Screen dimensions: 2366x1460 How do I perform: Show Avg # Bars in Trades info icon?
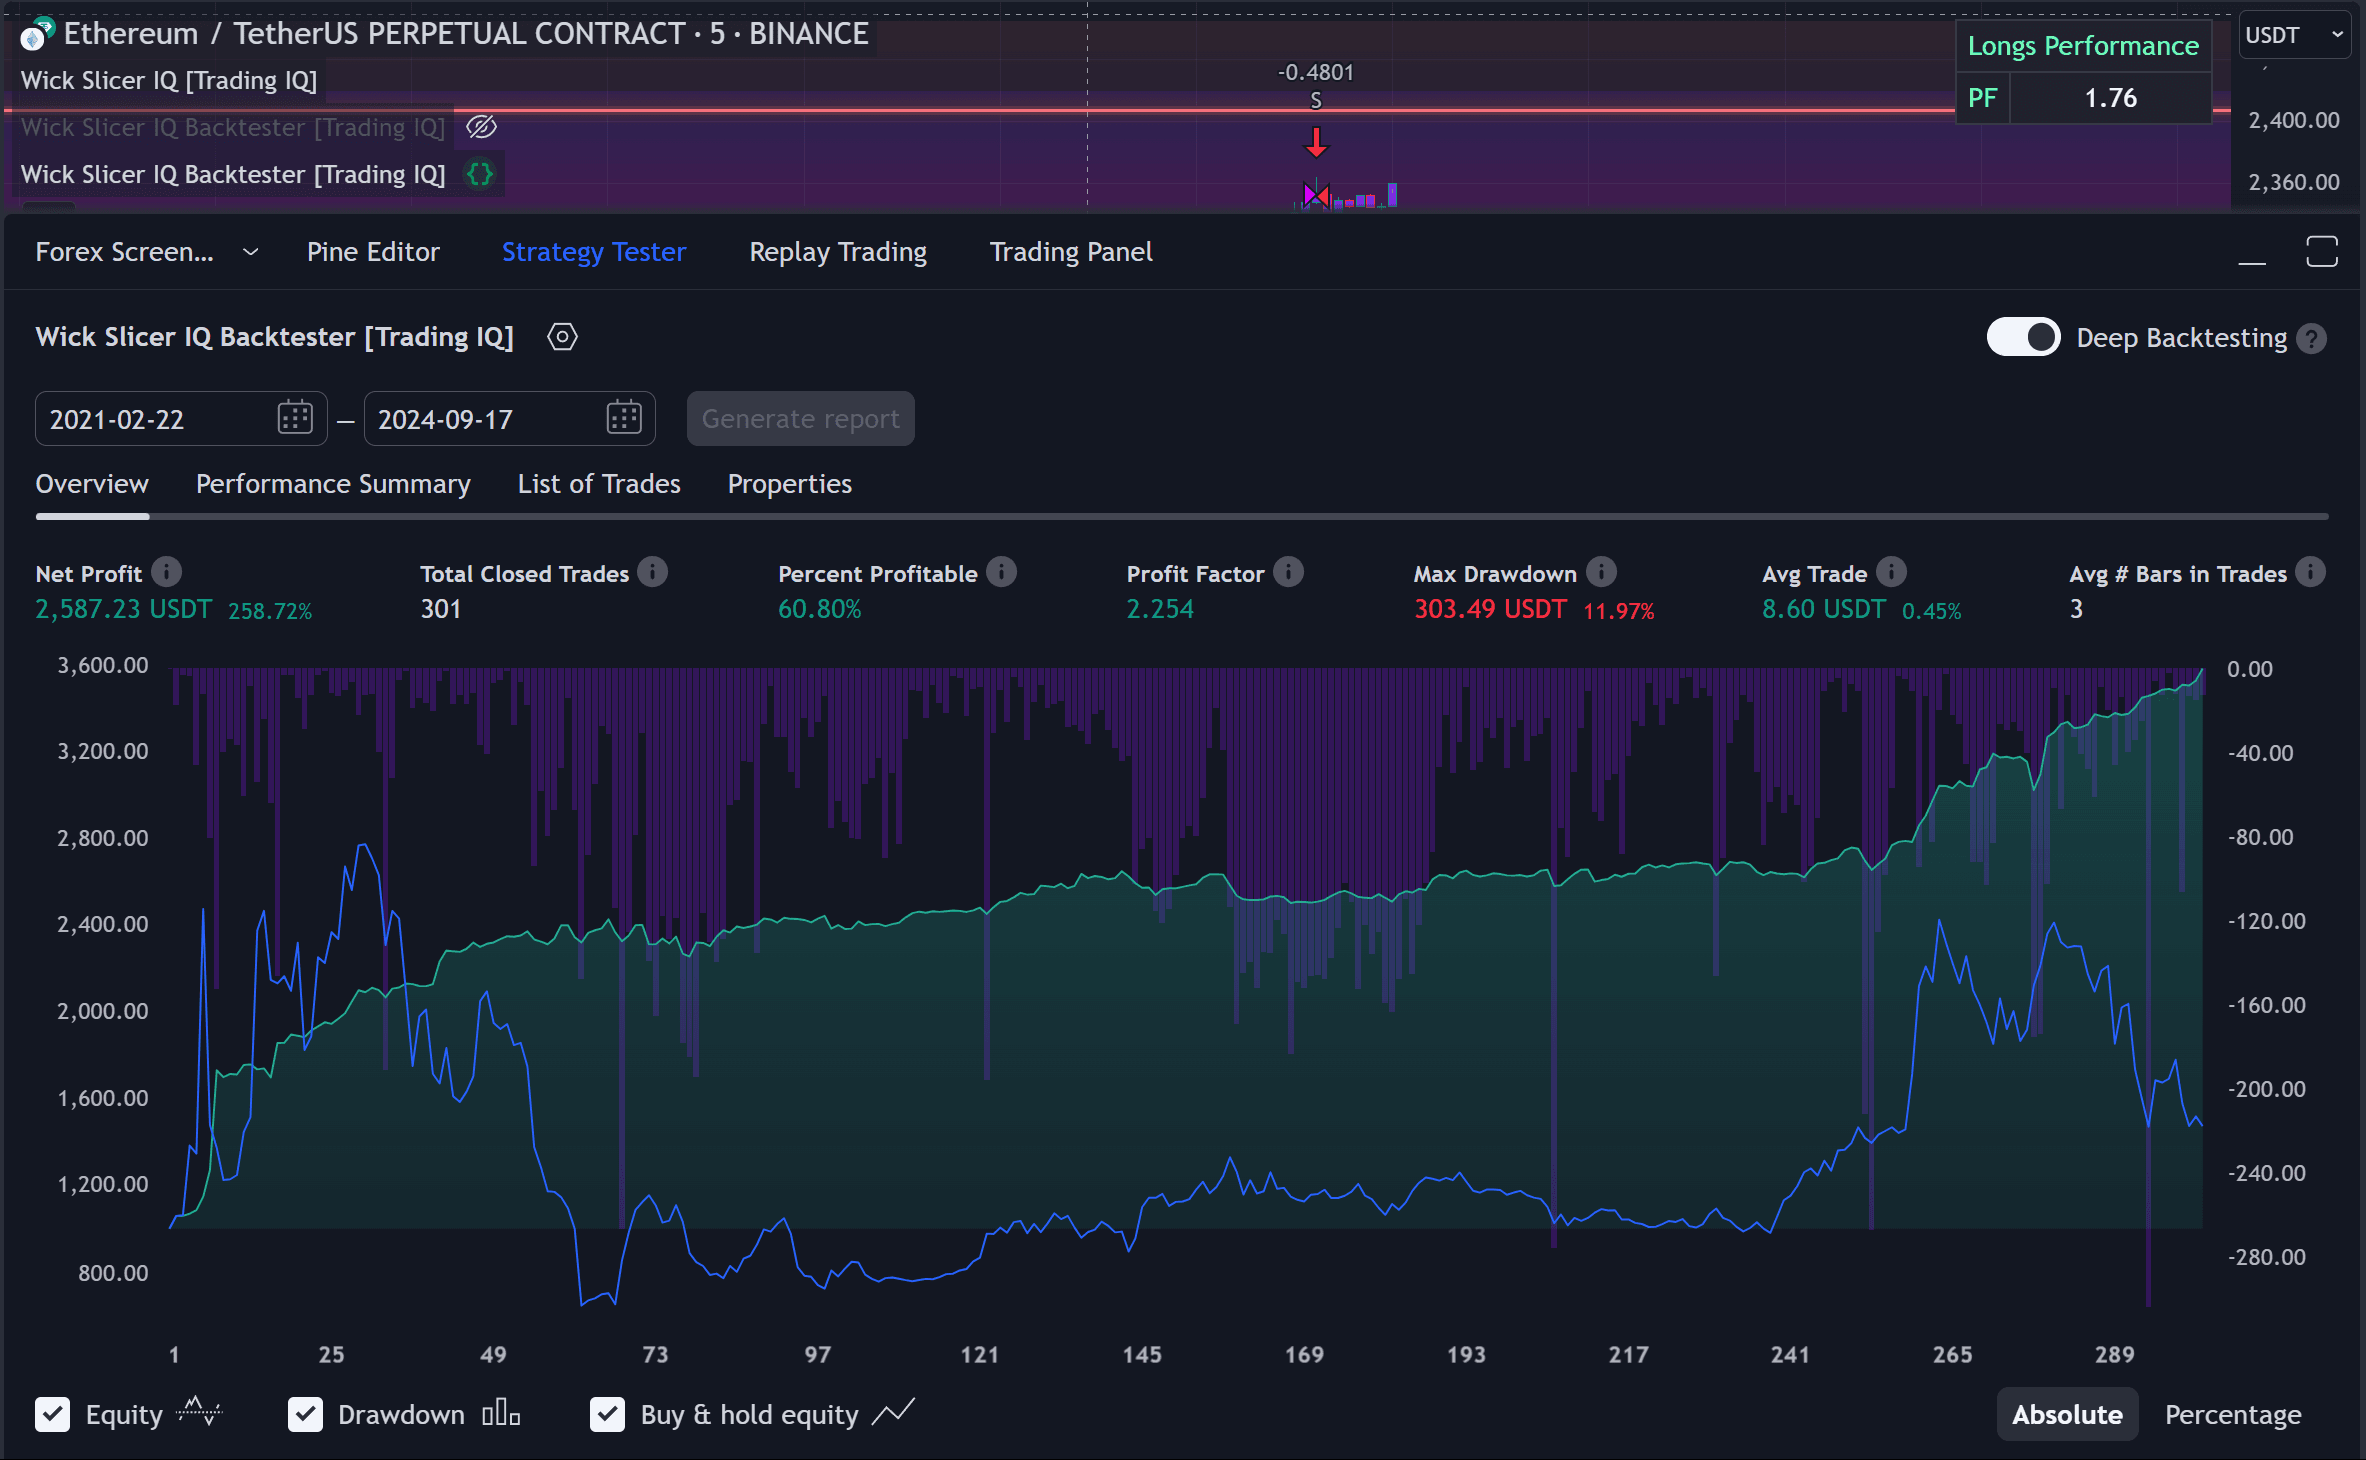tap(2310, 572)
